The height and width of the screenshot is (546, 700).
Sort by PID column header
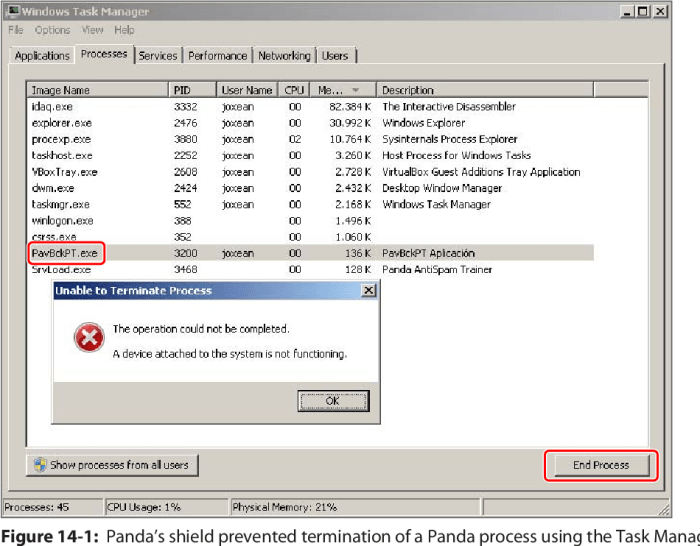pyautogui.click(x=192, y=90)
